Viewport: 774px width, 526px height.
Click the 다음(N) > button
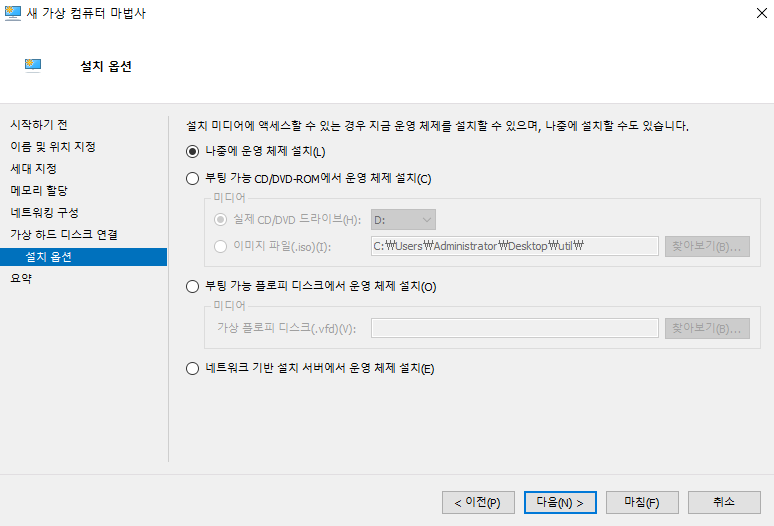tap(560, 502)
